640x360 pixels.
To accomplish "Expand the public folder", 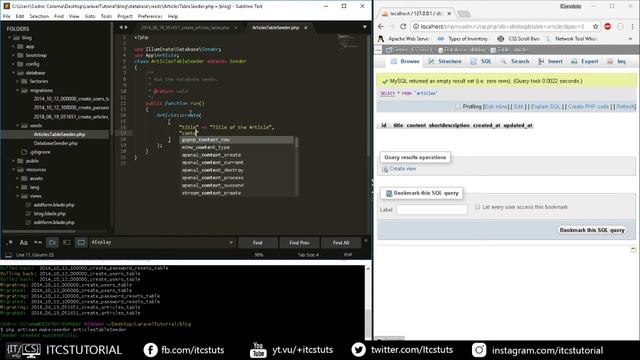I will click(14, 161).
